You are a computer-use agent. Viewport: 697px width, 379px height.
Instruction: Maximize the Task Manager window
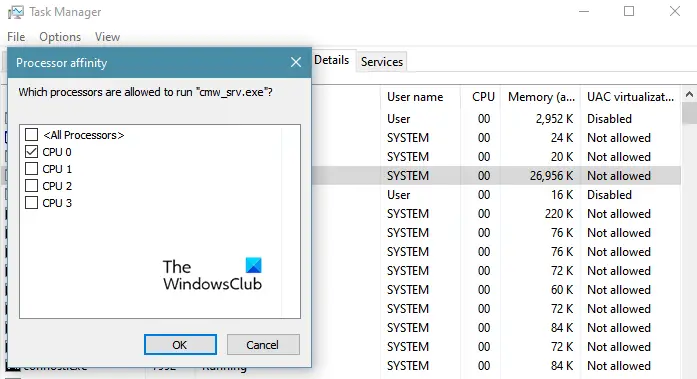pos(629,11)
